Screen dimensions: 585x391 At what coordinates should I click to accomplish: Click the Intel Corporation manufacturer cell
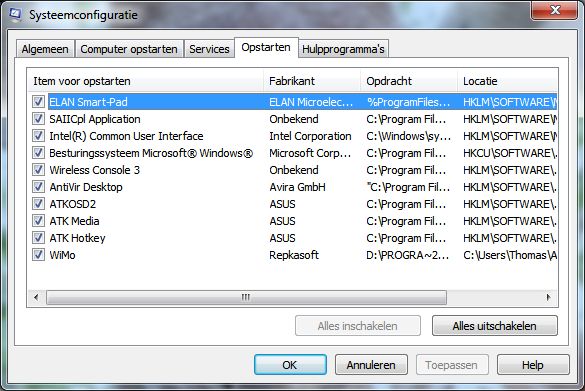click(x=310, y=136)
